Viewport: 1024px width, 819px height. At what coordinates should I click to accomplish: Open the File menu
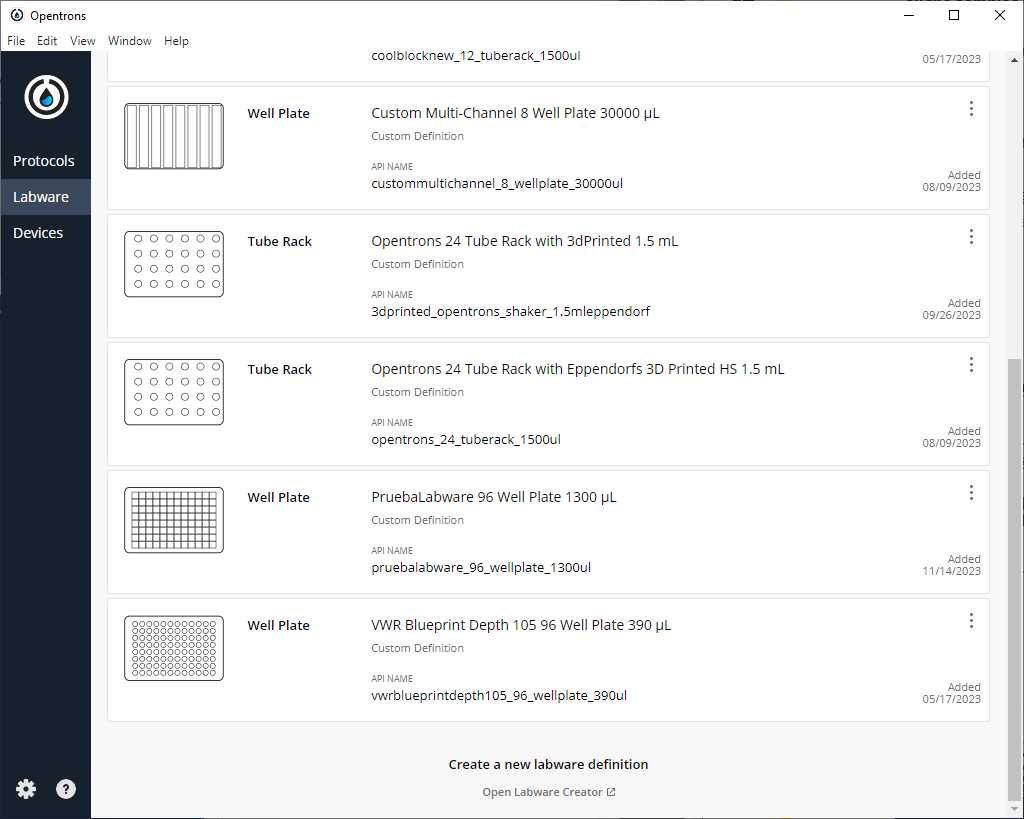(x=16, y=41)
